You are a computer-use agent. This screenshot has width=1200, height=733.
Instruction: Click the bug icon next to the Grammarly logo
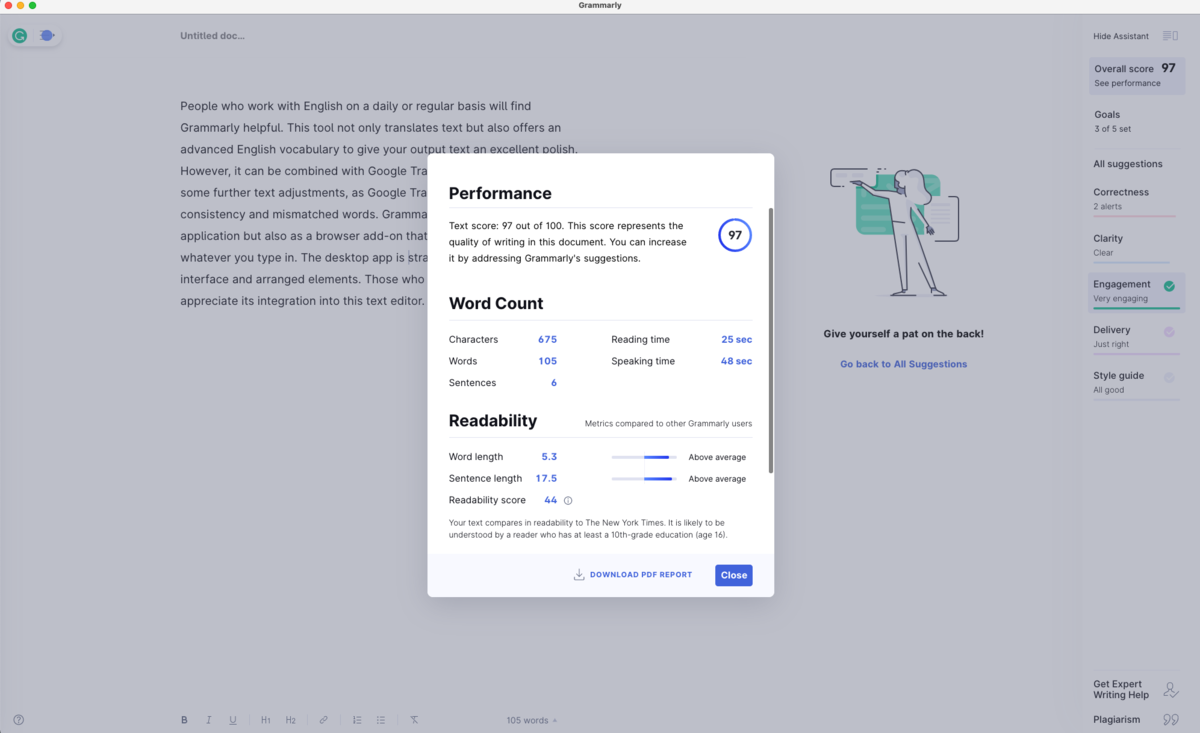(x=47, y=36)
